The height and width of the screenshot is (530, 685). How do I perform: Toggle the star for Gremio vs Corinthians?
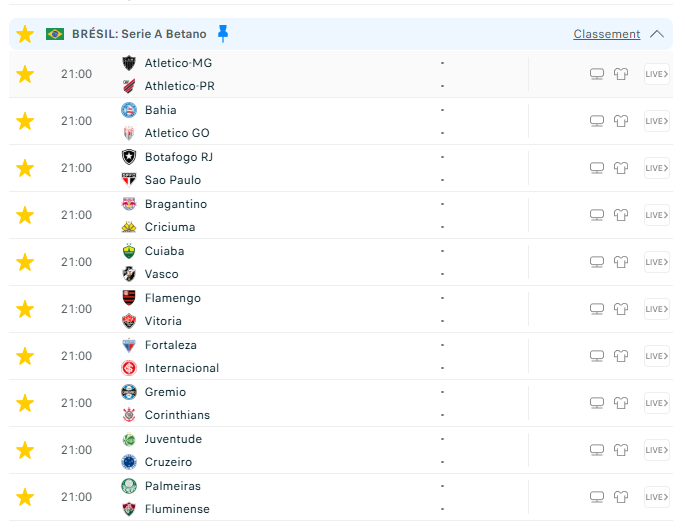tap(25, 403)
